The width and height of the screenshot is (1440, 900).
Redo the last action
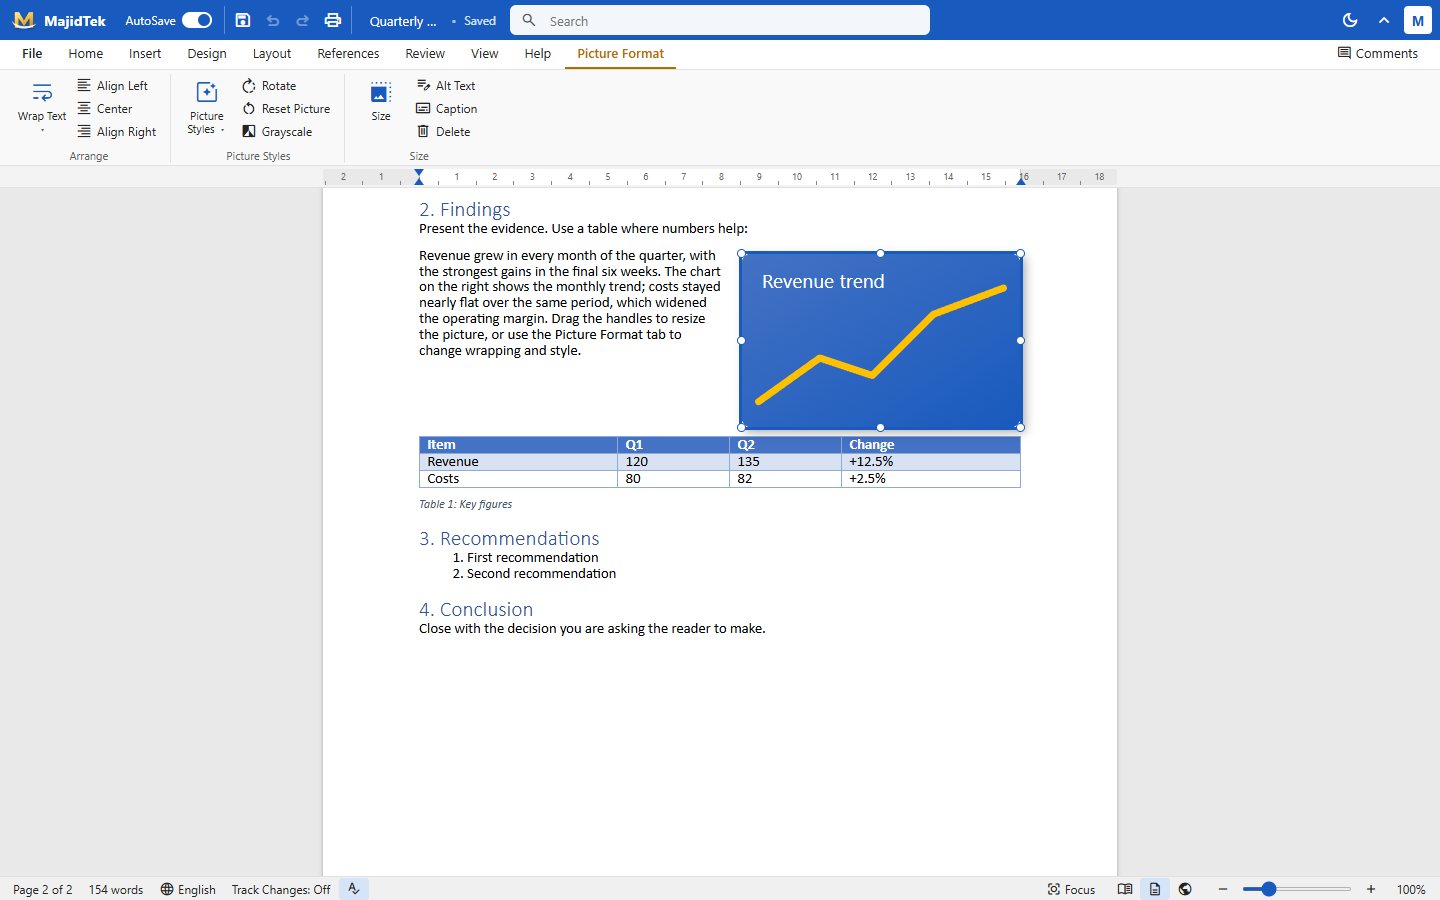tap(302, 20)
